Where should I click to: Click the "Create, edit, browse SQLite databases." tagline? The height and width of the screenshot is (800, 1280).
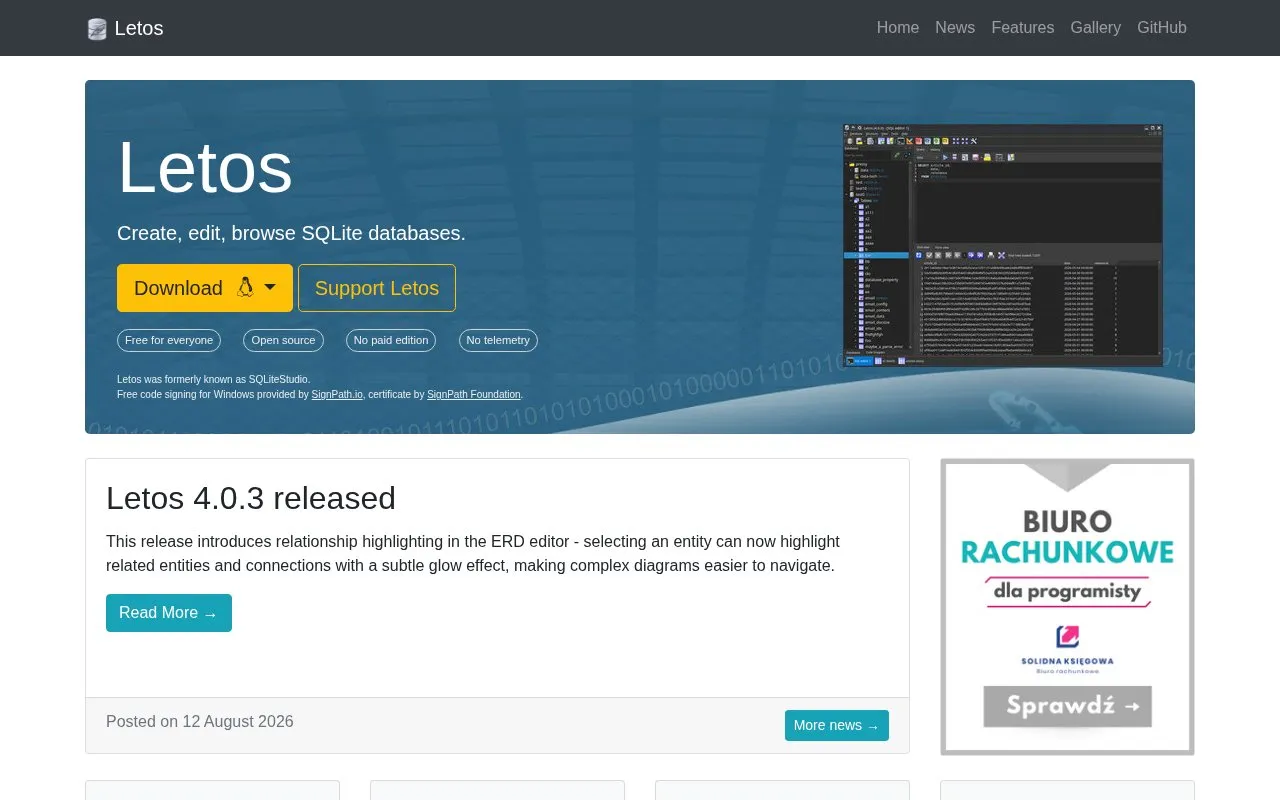pos(291,233)
